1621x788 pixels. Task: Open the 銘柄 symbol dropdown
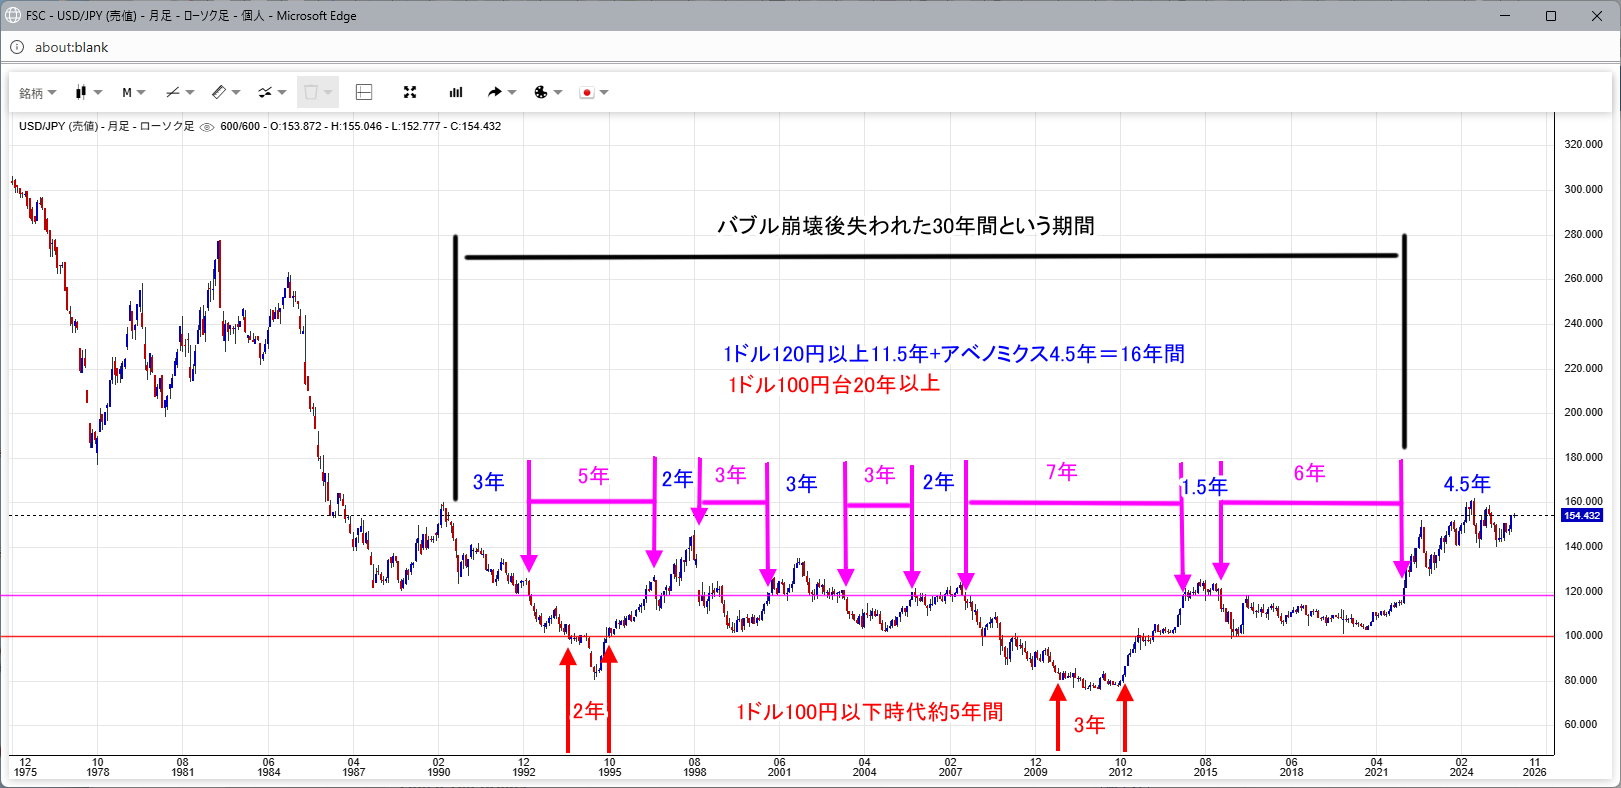[x=37, y=93]
